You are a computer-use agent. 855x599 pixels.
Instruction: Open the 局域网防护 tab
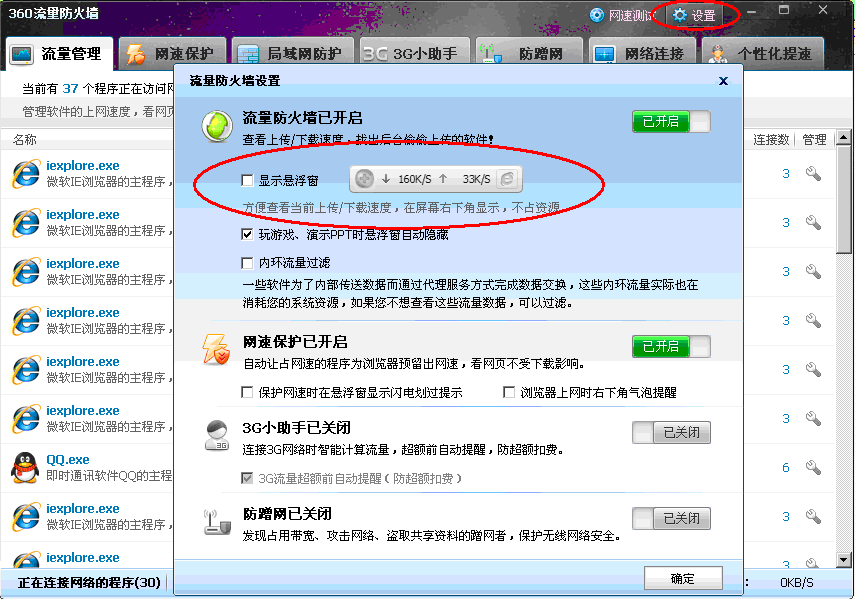pyautogui.click(x=292, y=53)
